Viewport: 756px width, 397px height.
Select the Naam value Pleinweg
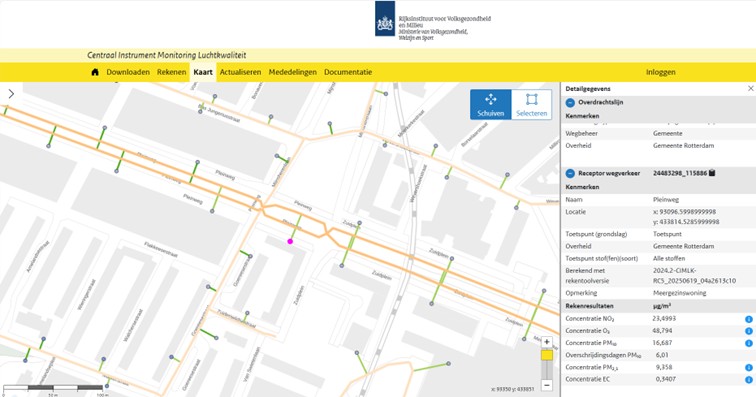coord(666,199)
